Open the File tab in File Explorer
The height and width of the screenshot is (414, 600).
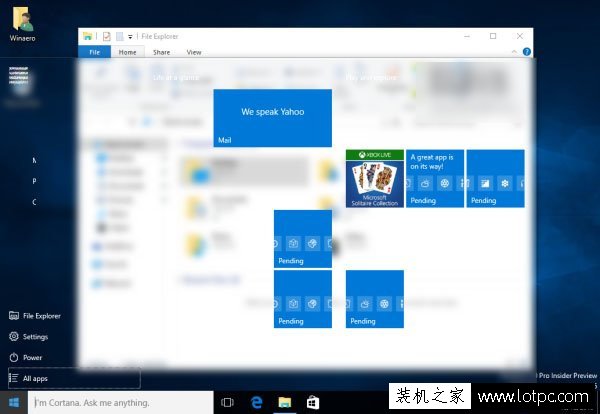(x=95, y=52)
